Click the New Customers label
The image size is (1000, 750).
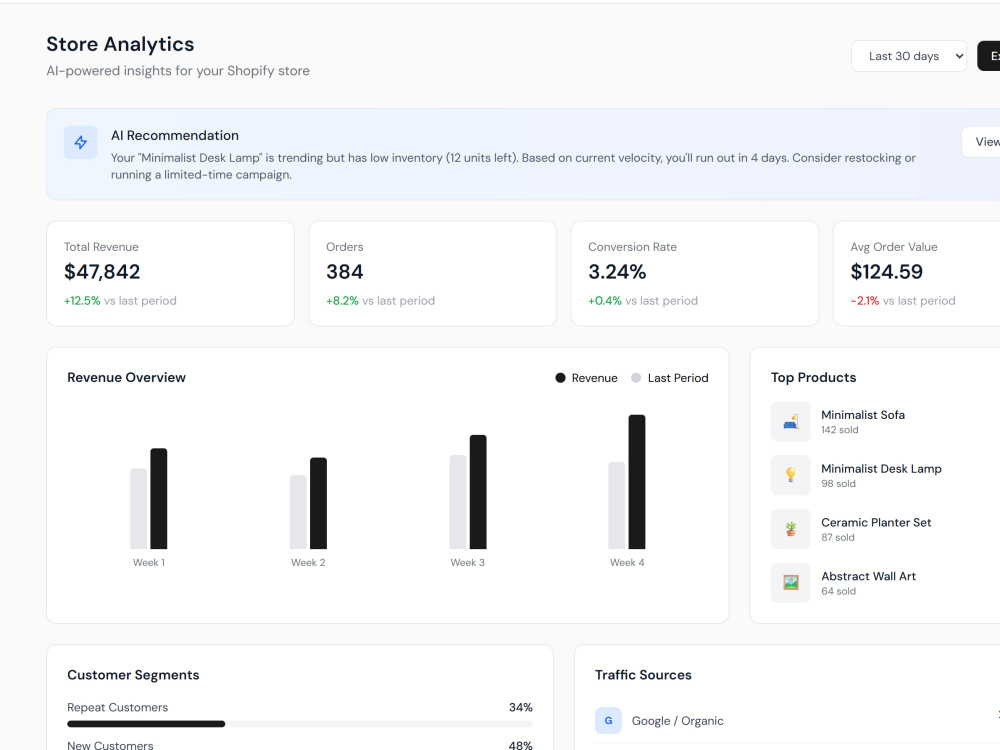110,745
